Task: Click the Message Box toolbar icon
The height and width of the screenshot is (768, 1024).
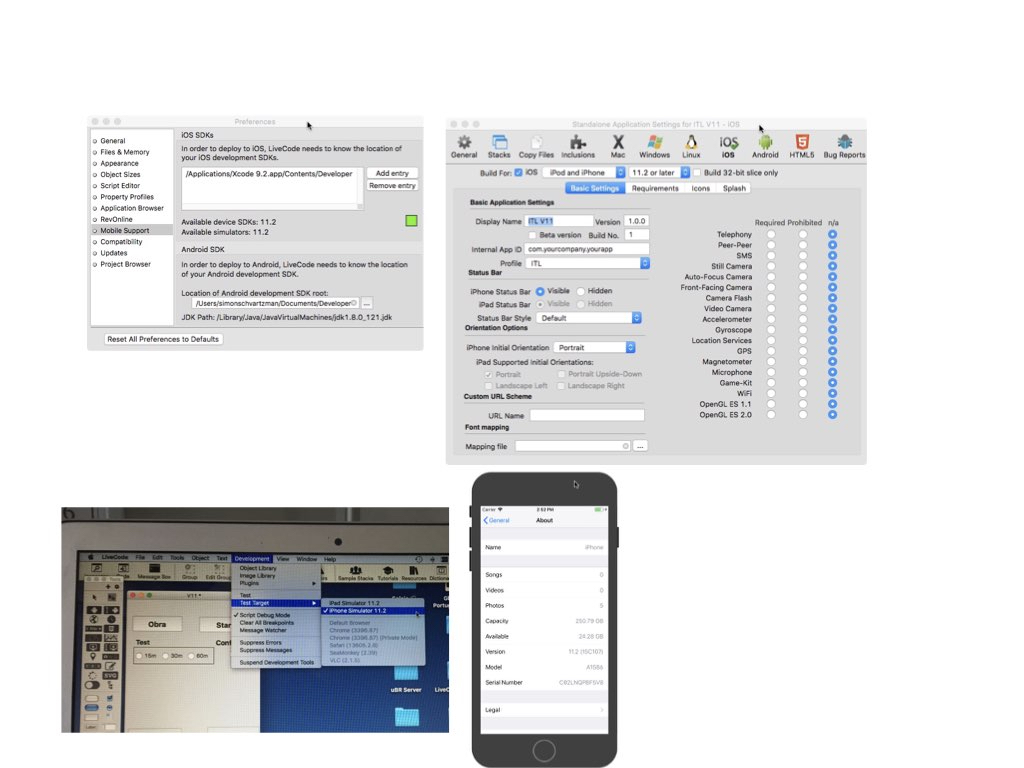Action: coord(154,572)
